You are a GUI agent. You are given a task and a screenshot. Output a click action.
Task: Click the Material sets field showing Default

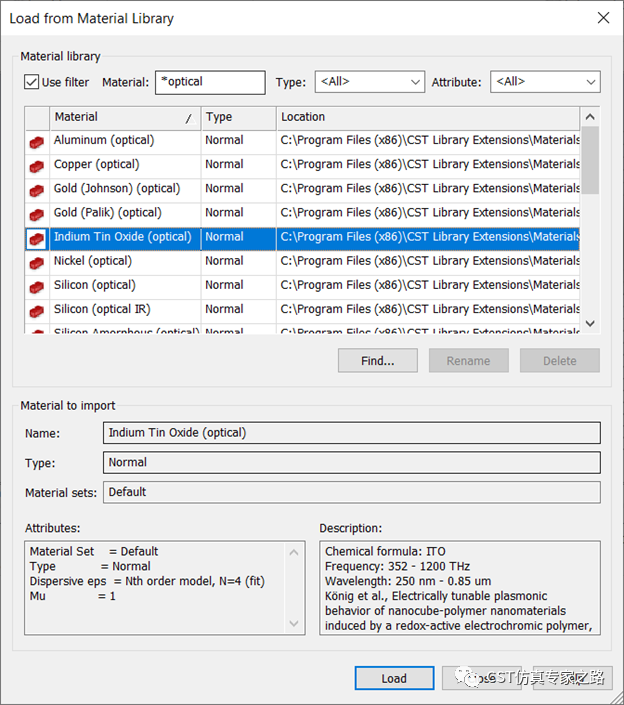[352, 492]
